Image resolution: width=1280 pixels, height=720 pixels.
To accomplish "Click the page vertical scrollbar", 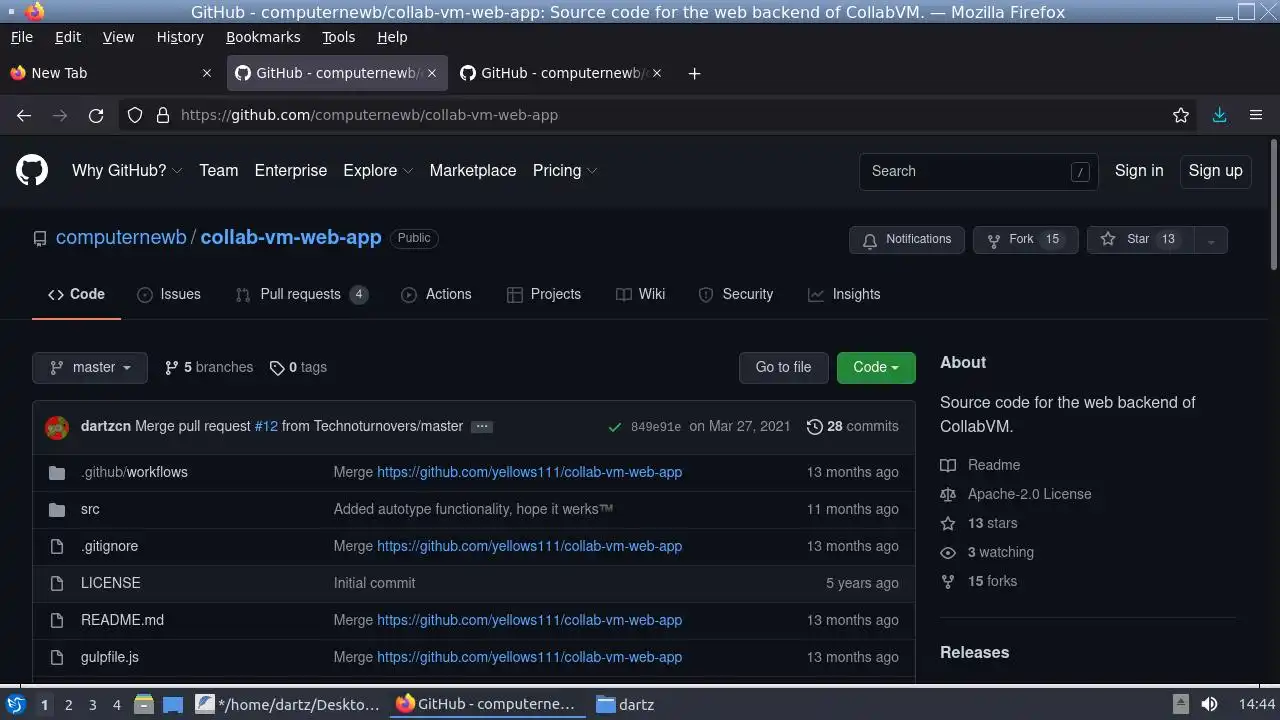I will point(1273,206).
